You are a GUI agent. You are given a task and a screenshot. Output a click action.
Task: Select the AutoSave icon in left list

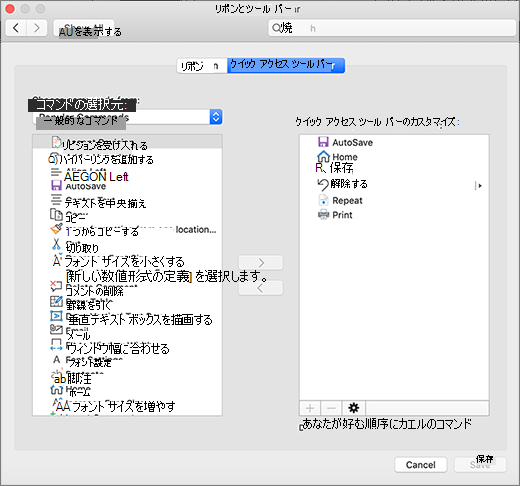point(56,185)
